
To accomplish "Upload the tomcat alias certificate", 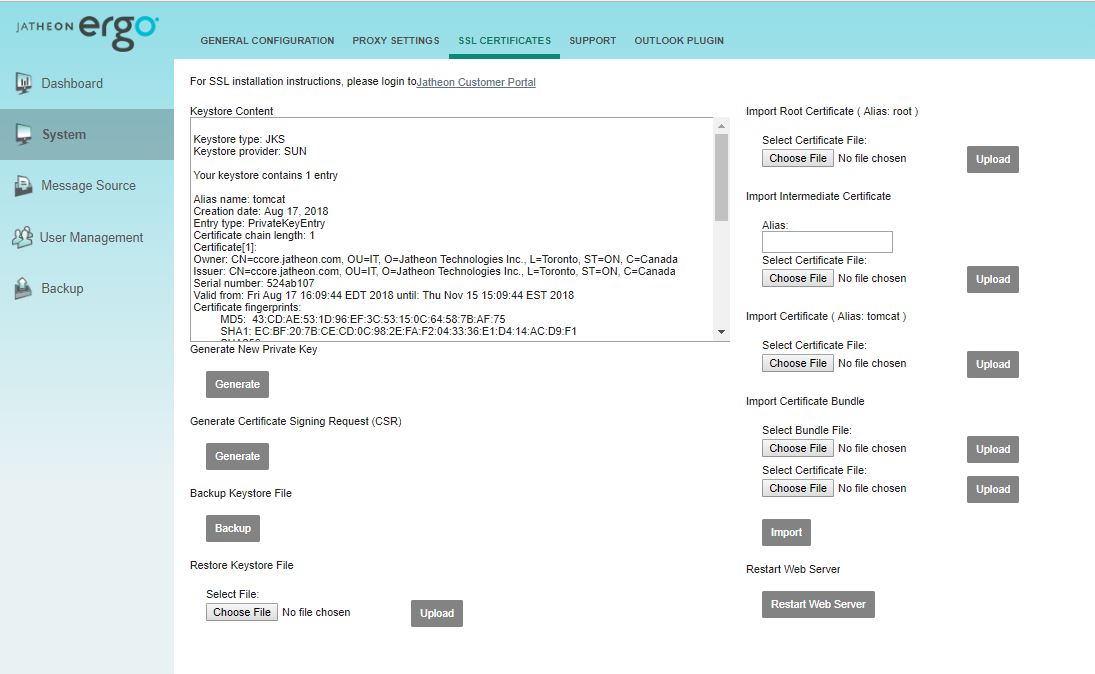I will click(x=992, y=365).
